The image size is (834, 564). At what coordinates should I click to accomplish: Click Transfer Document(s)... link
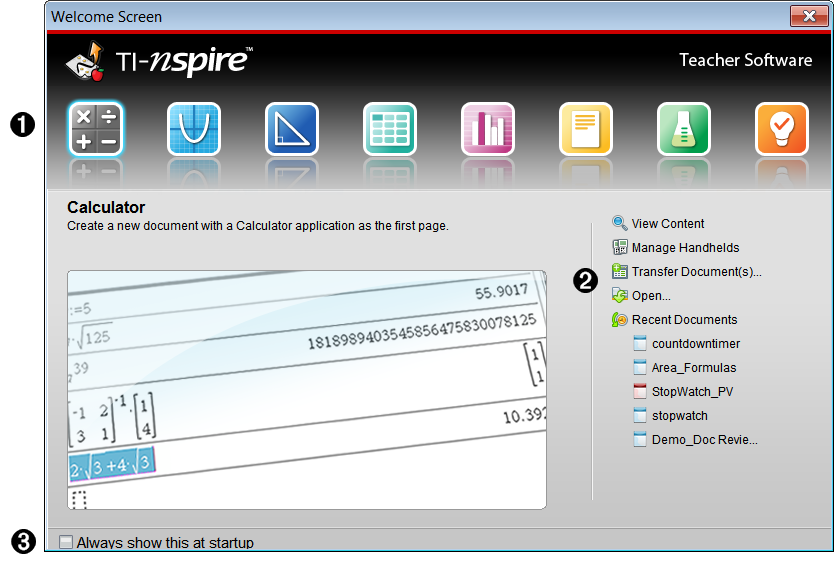pos(696,272)
